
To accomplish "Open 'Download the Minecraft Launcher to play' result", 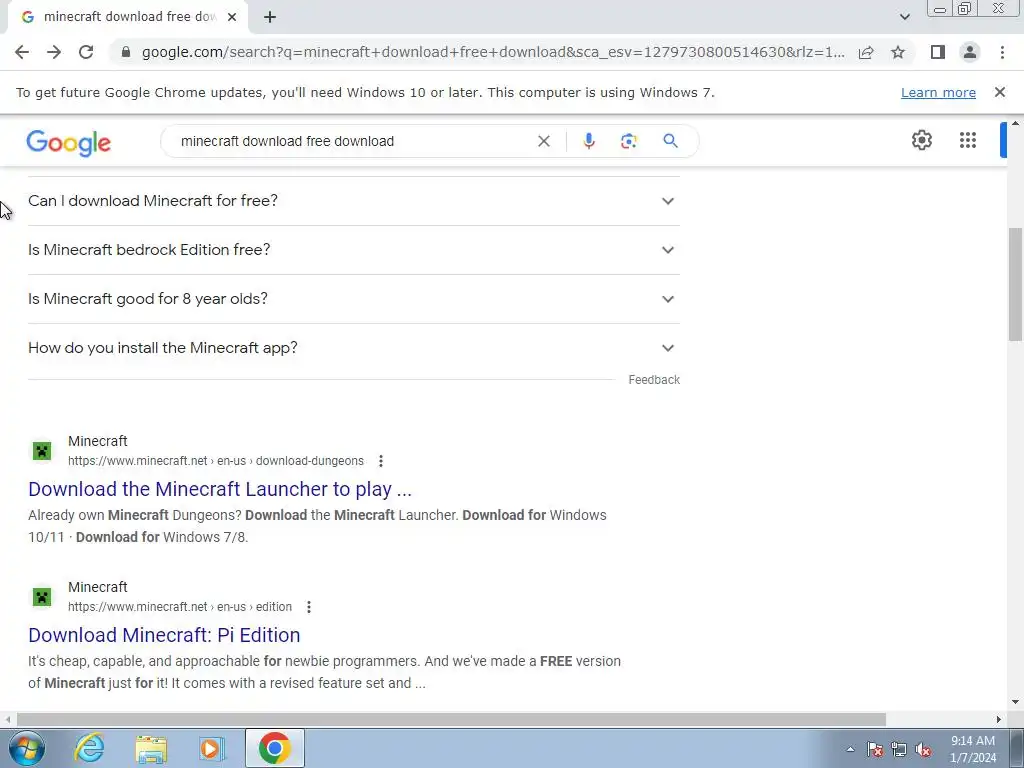I will pos(220,489).
